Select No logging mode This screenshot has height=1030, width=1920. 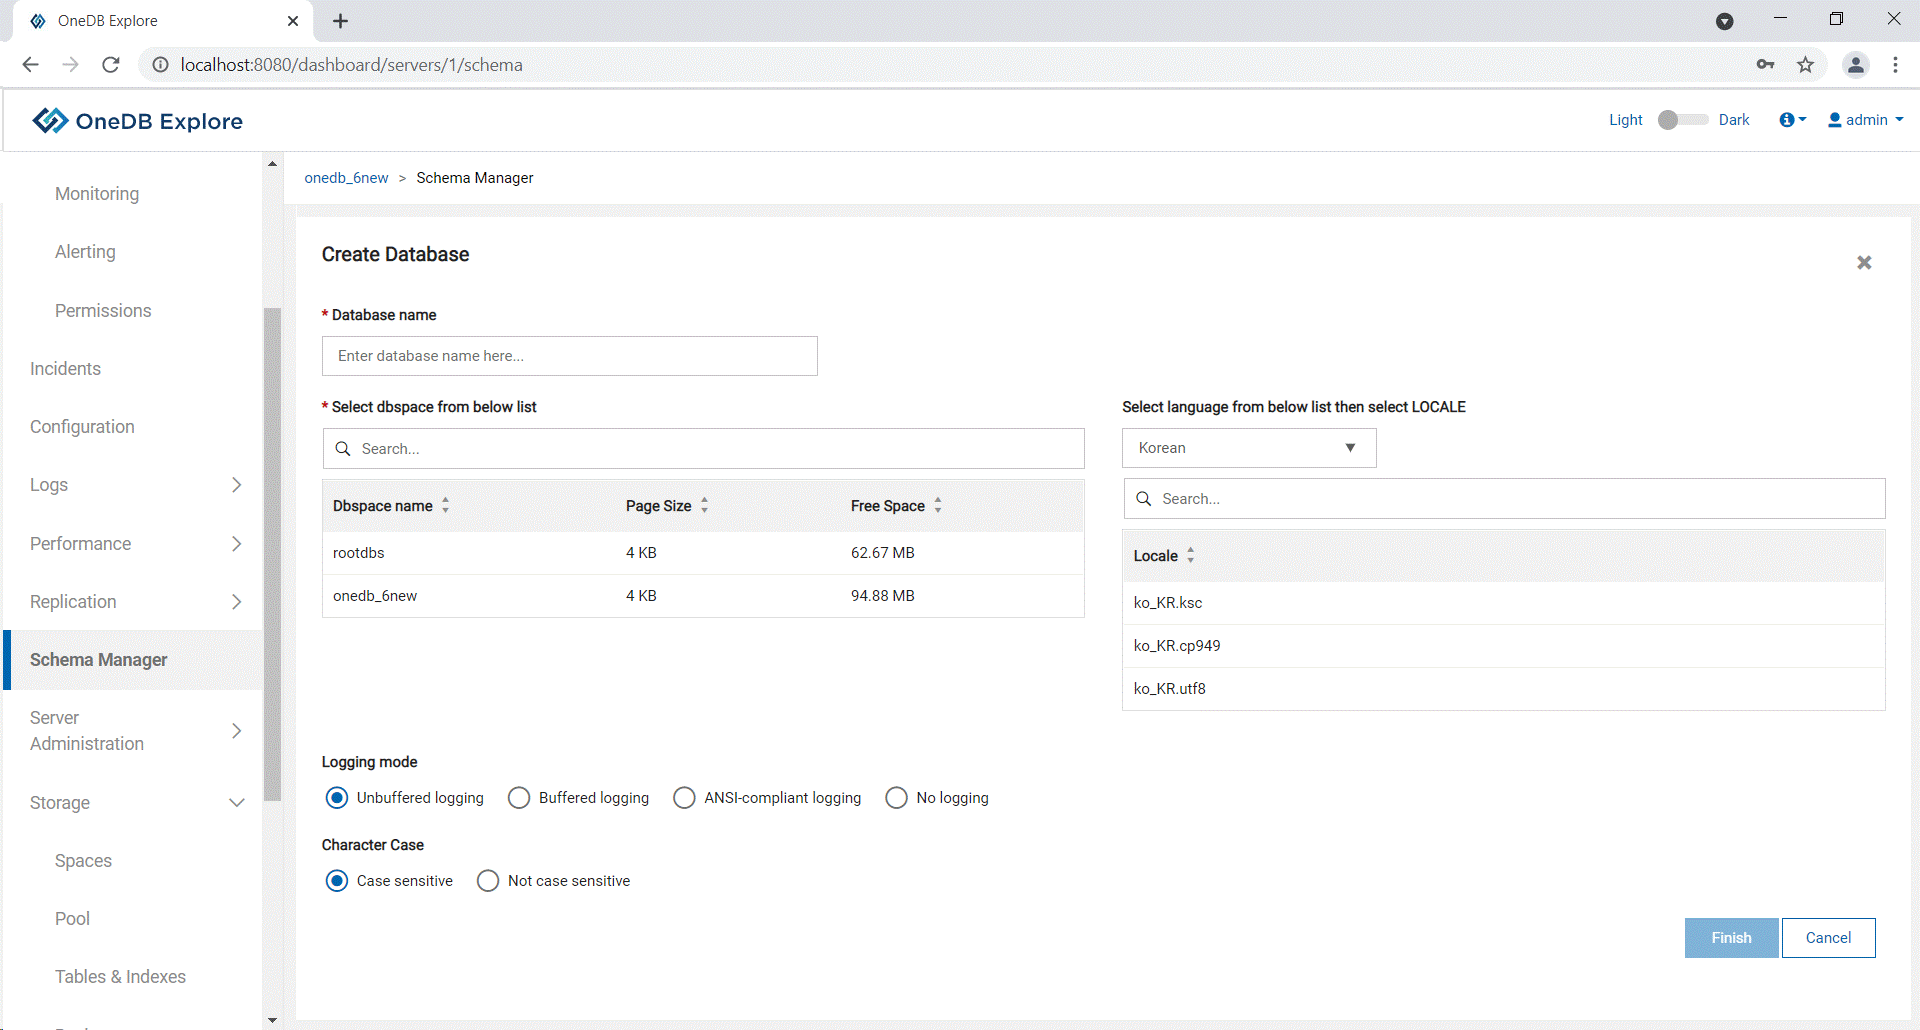coord(897,798)
